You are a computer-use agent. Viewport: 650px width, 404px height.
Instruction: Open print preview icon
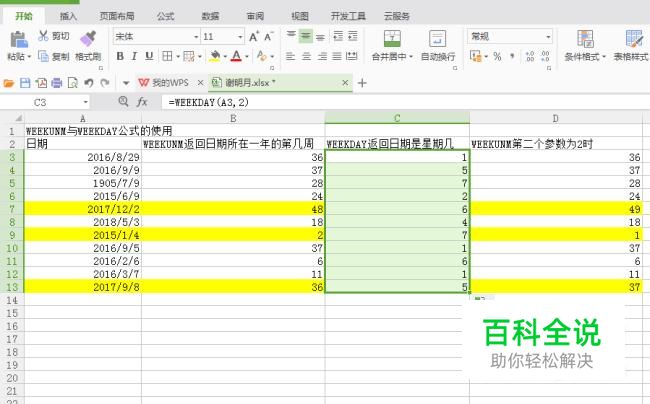[x=73, y=83]
